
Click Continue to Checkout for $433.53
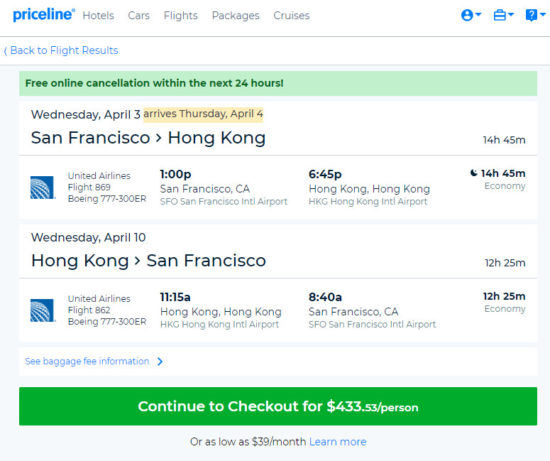tap(278, 406)
